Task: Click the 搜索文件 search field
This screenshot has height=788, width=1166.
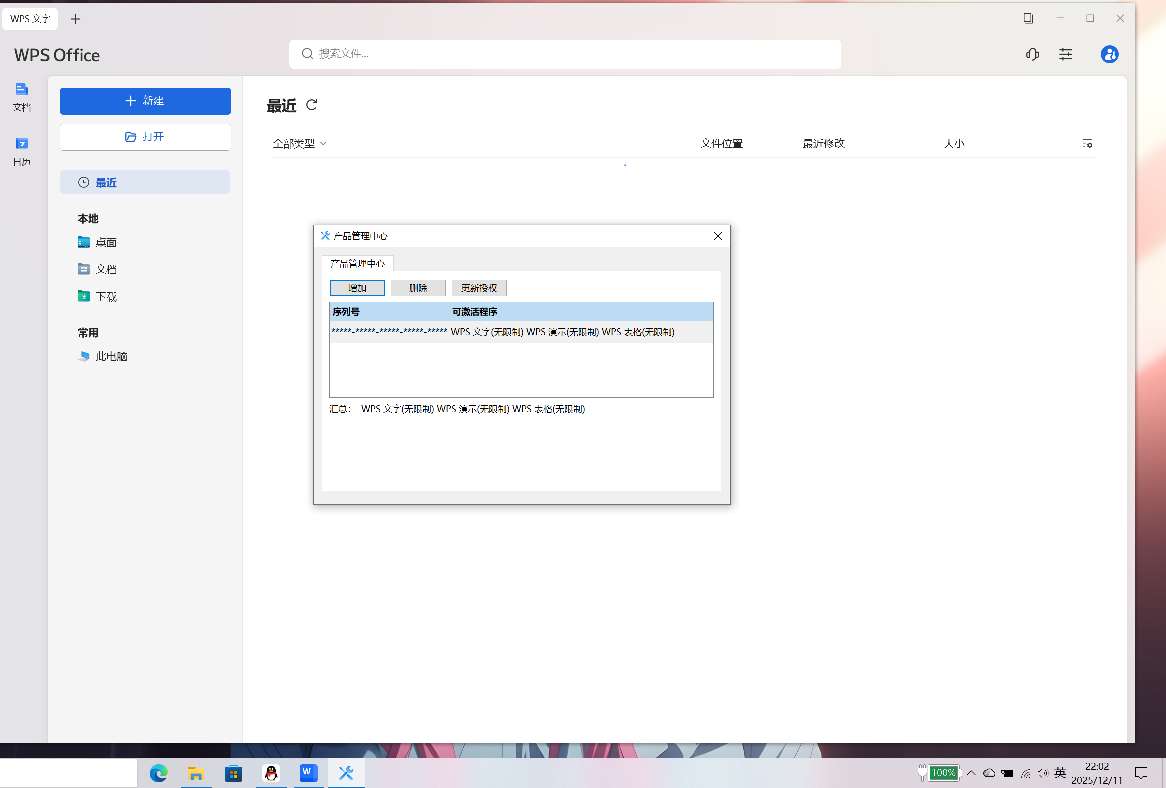Action: (565, 54)
